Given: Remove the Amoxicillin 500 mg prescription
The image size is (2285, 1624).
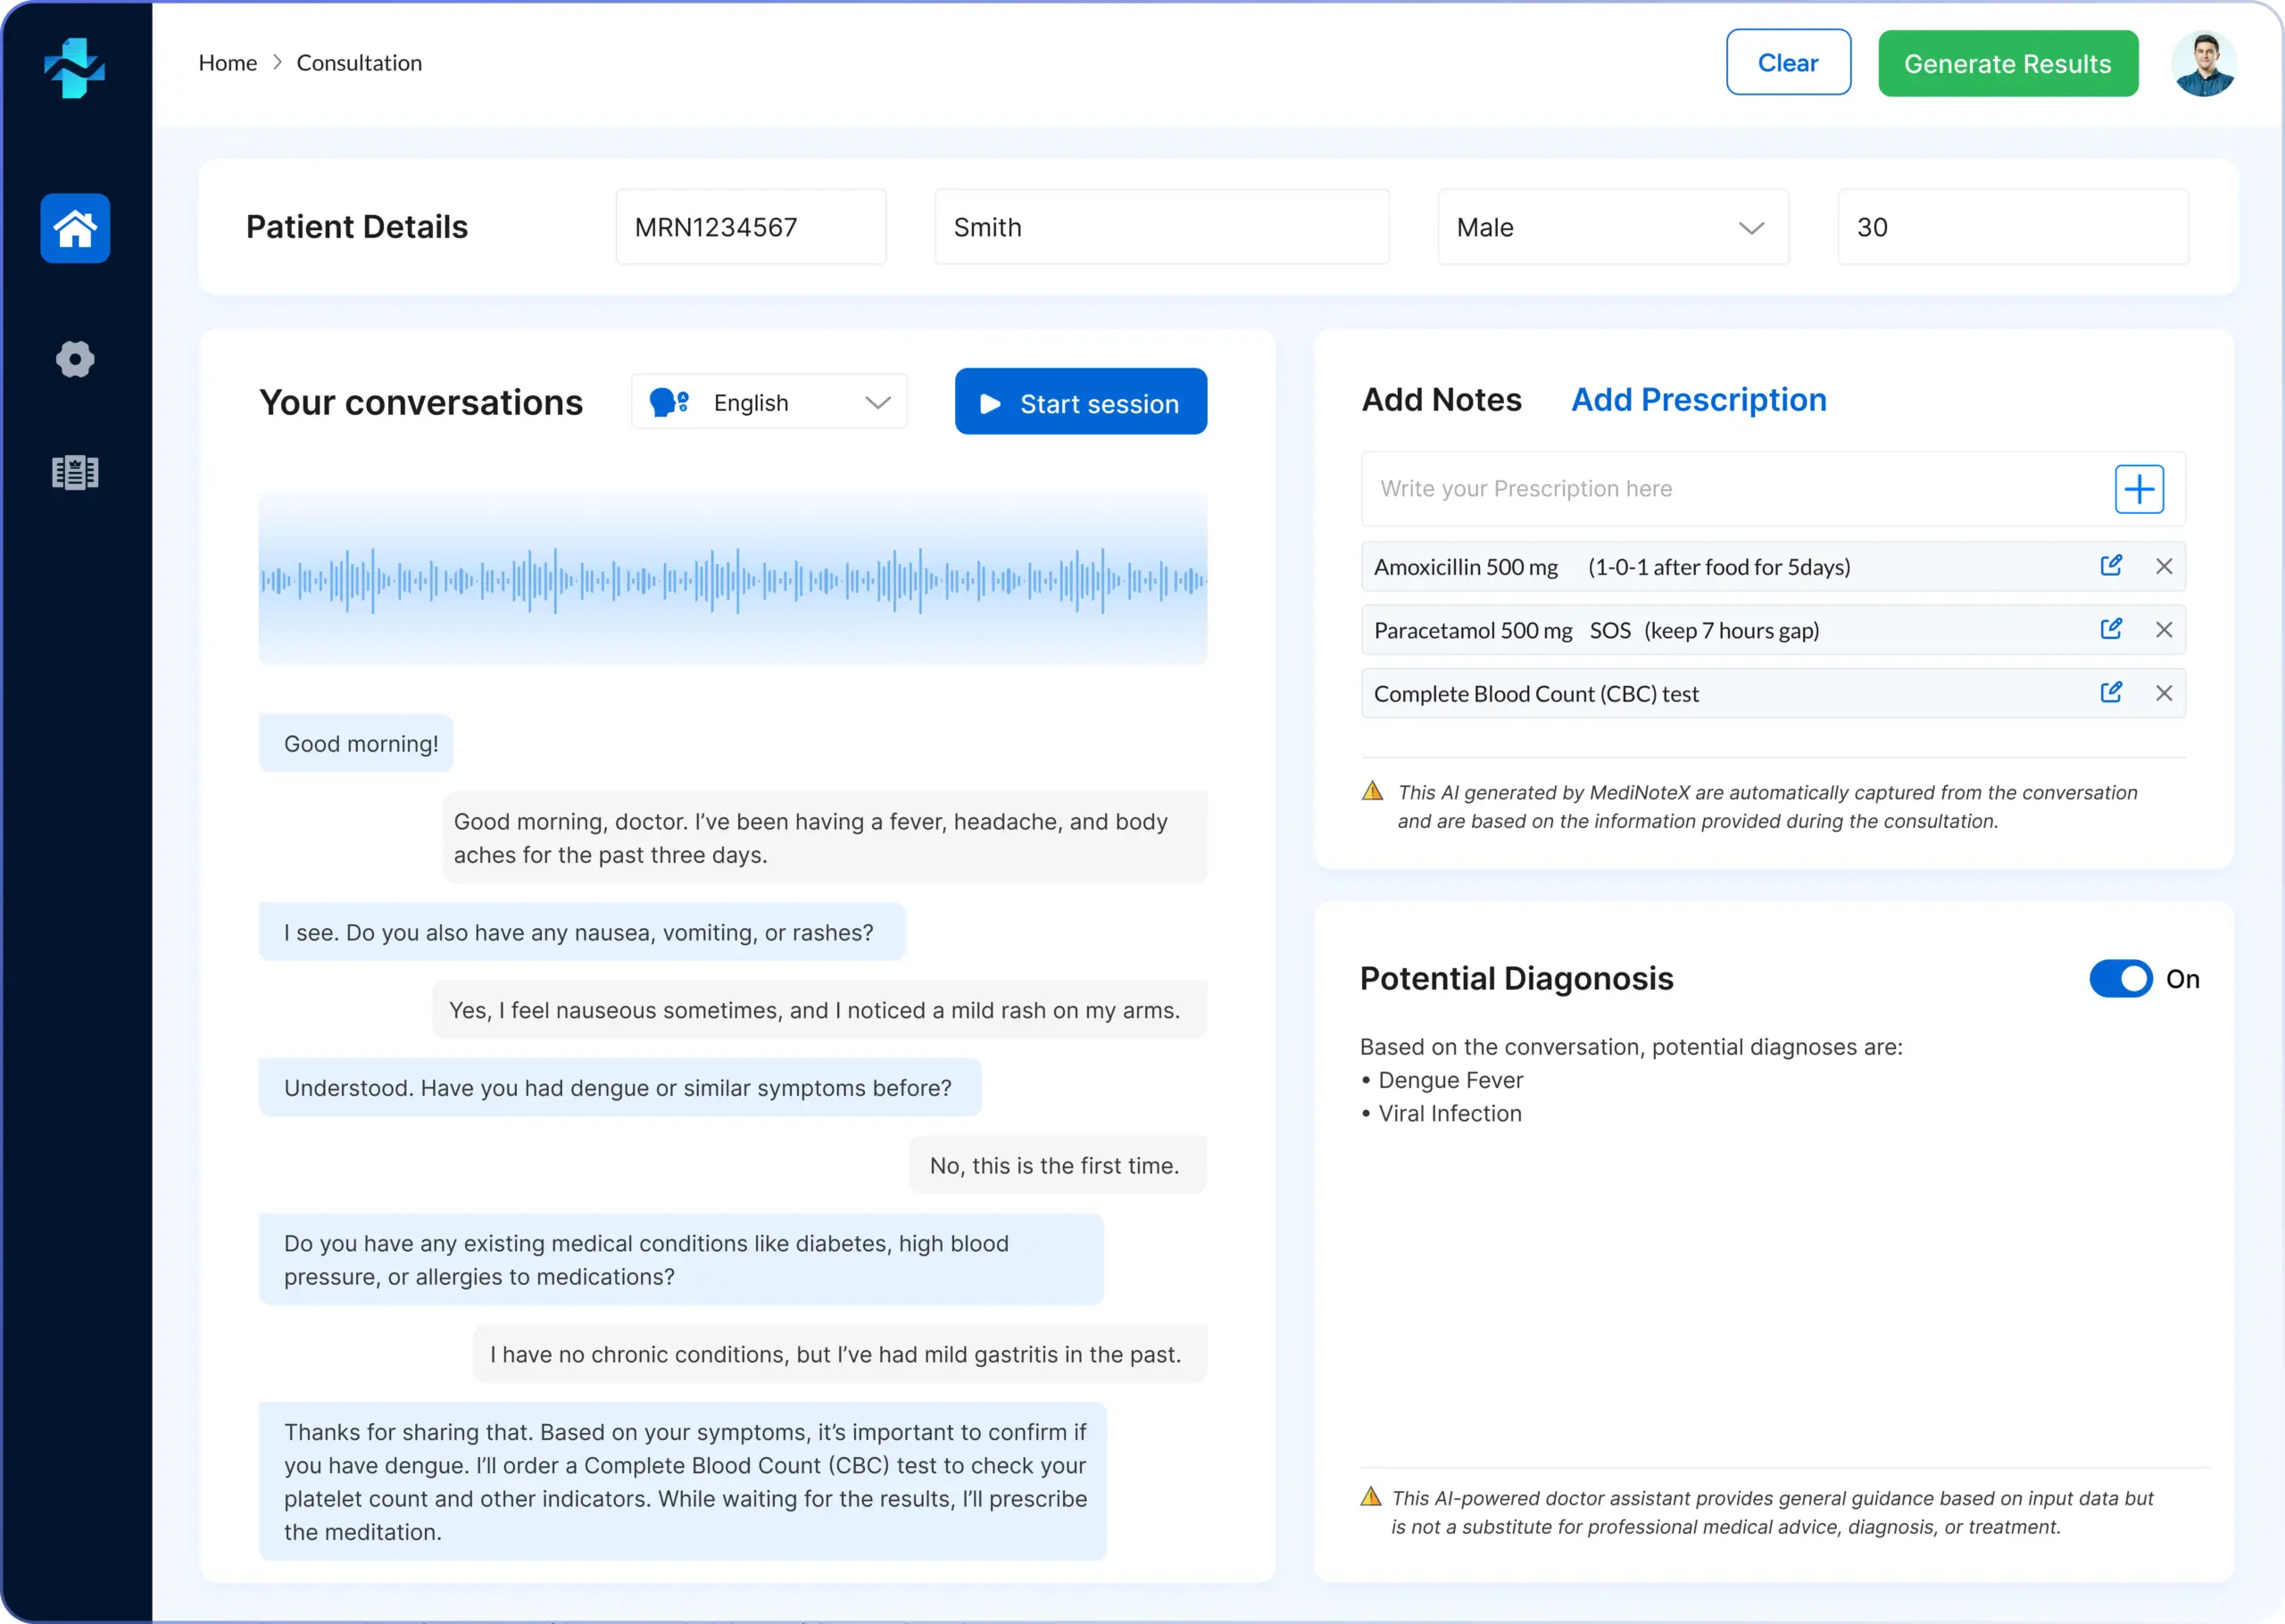Looking at the screenshot, I should (2163, 567).
